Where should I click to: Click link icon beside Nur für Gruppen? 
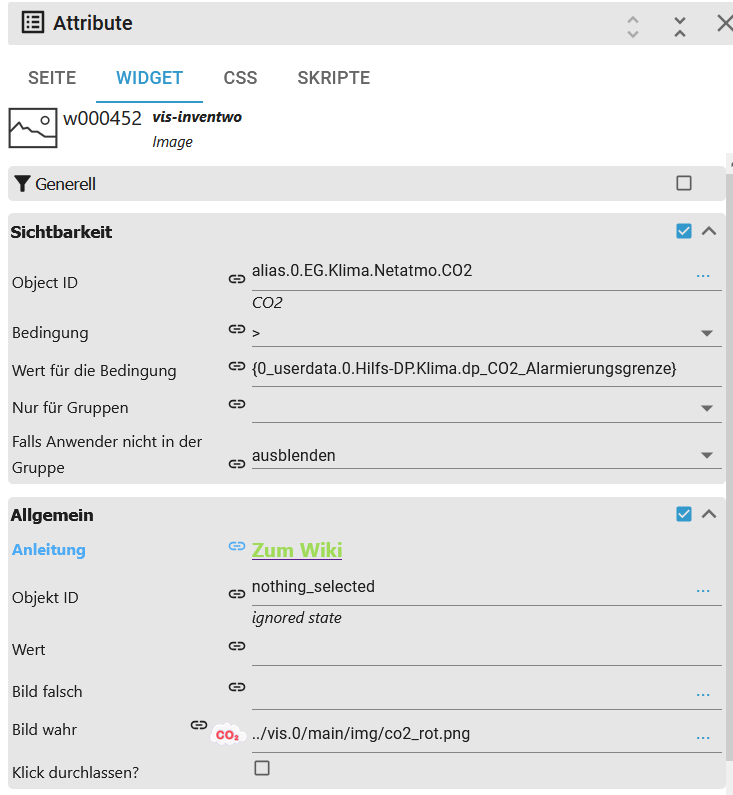pyautogui.click(x=237, y=404)
